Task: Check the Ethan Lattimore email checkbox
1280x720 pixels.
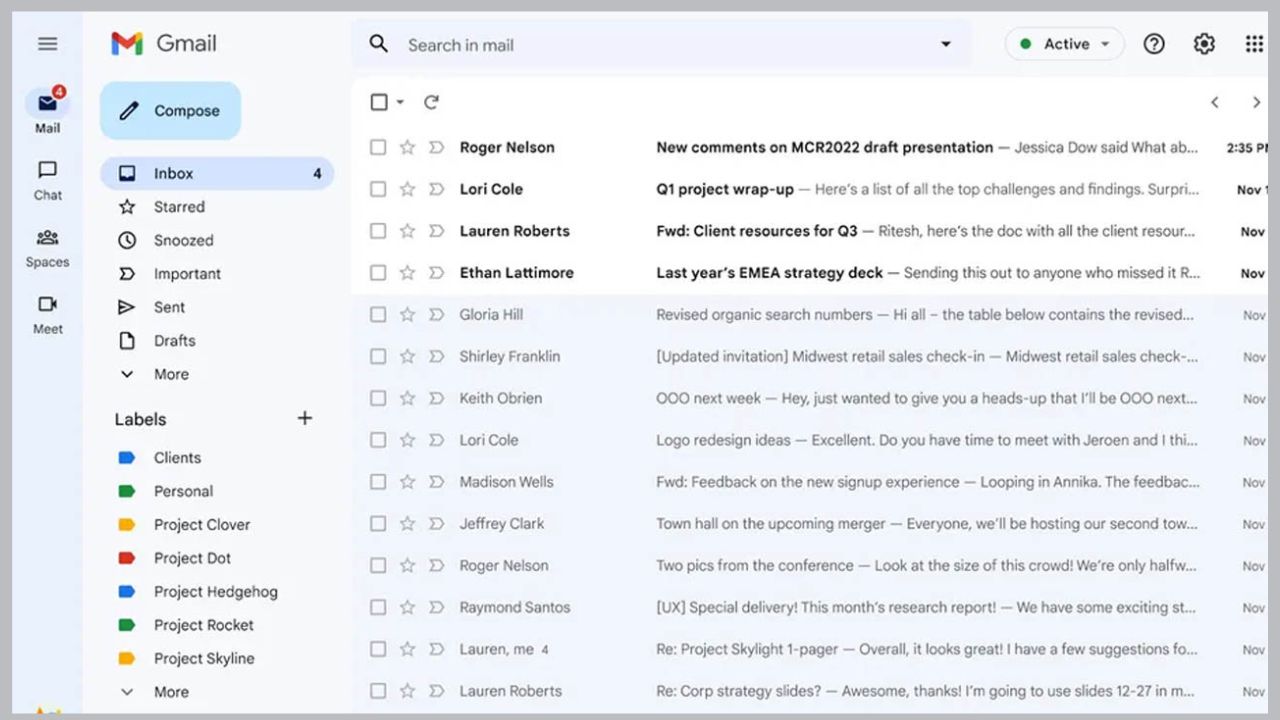Action: point(378,273)
